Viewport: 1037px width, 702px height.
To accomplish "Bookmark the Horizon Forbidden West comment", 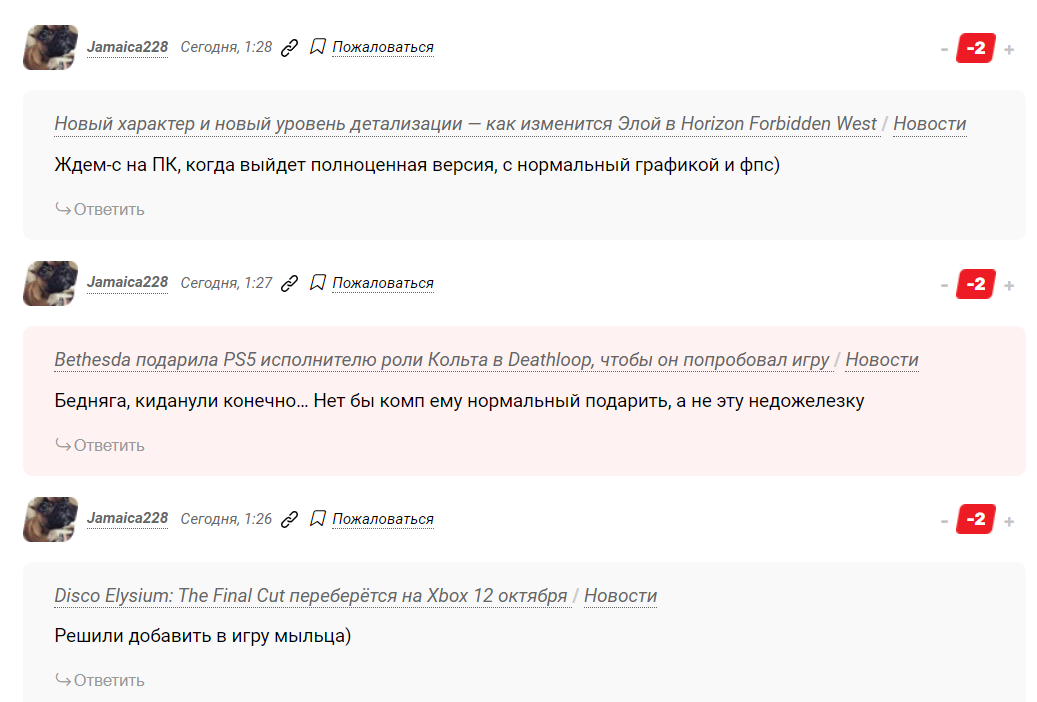I will coord(317,47).
